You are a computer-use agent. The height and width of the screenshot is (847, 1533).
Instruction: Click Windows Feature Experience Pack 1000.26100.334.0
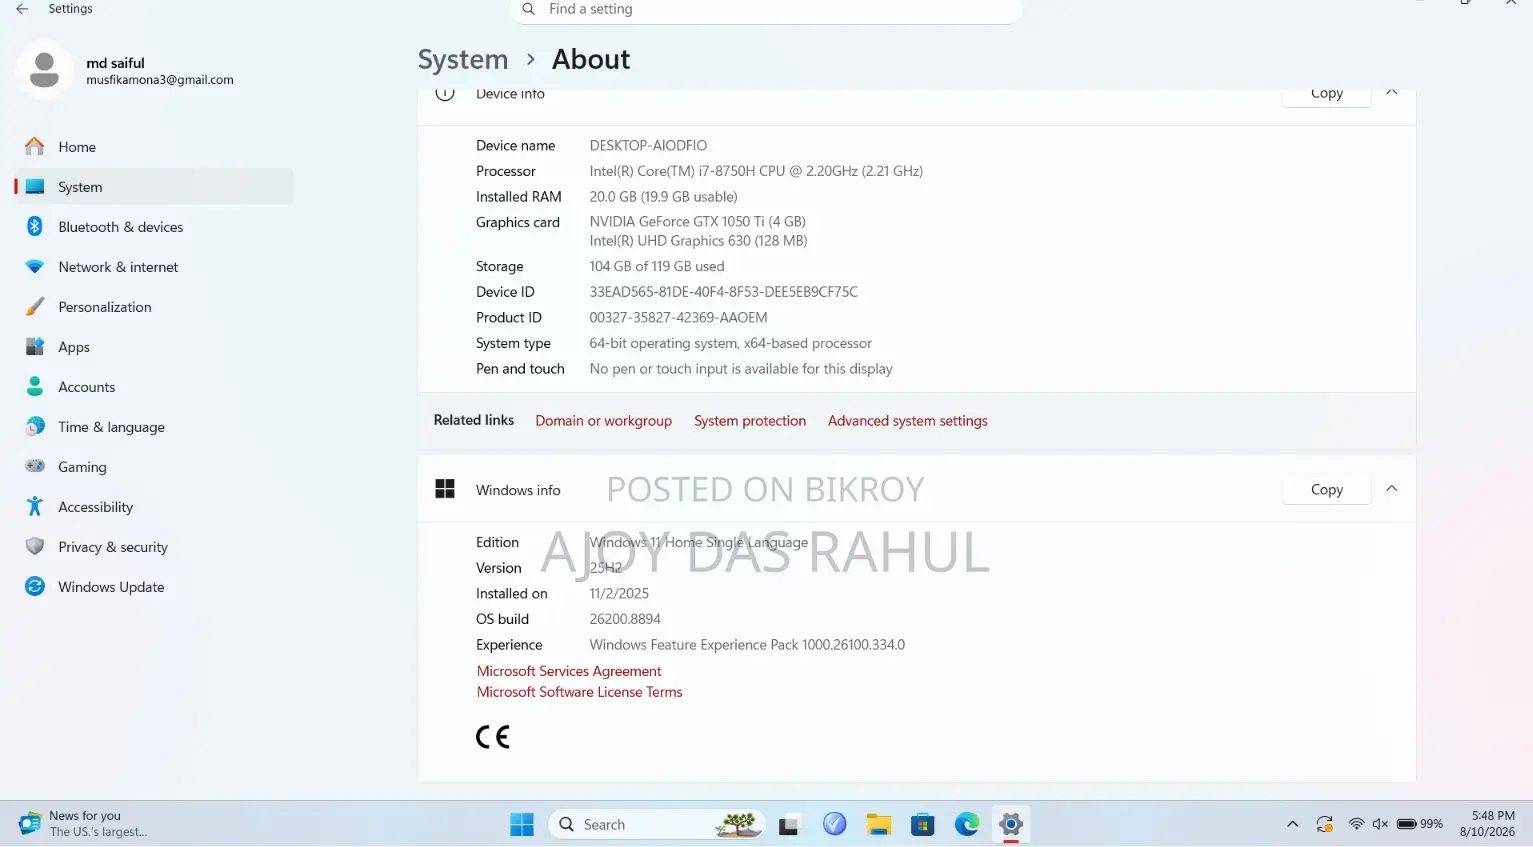tap(747, 645)
